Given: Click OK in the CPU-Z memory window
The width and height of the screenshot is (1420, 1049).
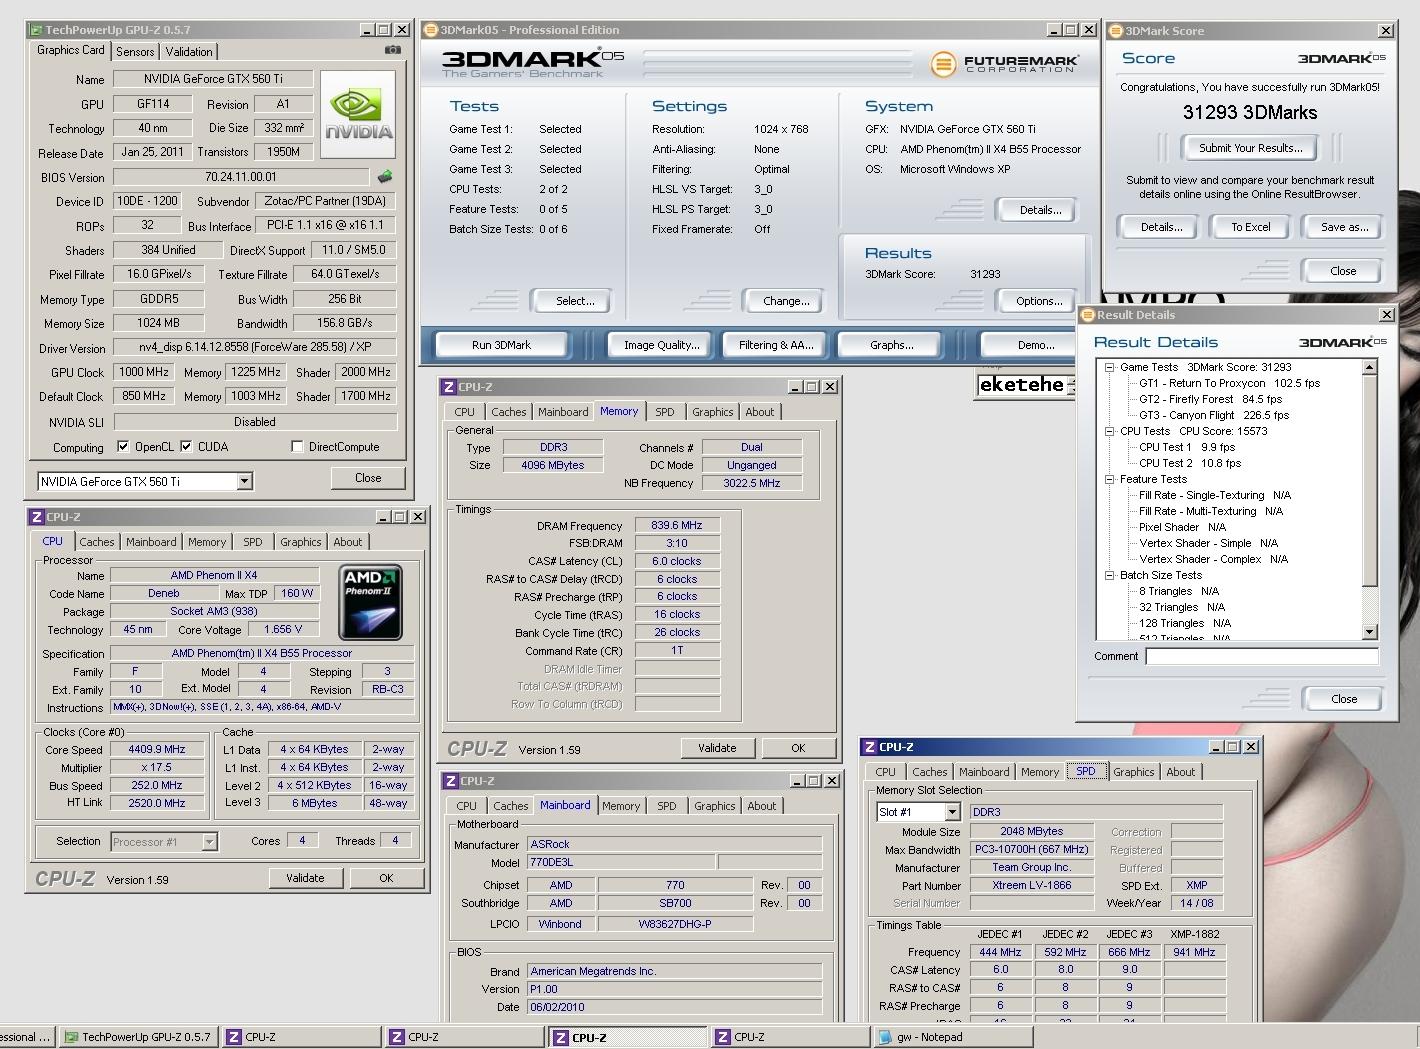Looking at the screenshot, I should pyautogui.click(x=798, y=748).
